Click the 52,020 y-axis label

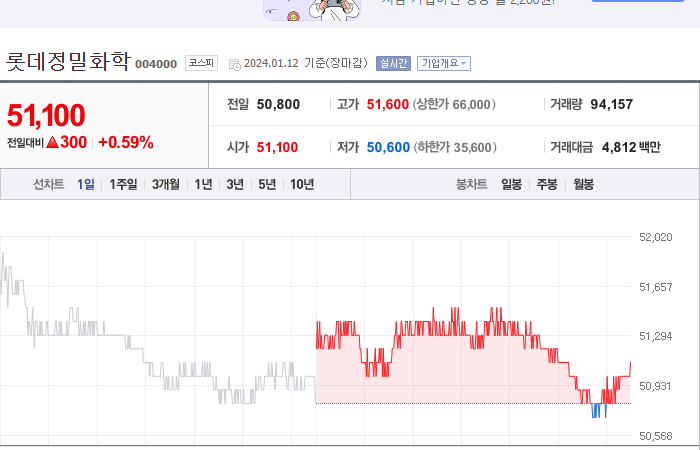[655, 237]
